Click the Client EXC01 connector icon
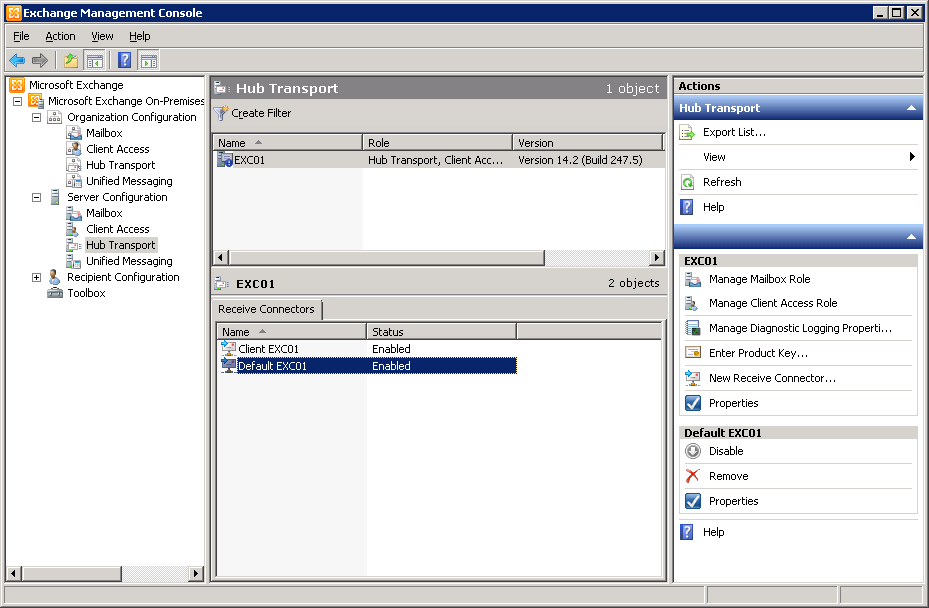 point(228,348)
